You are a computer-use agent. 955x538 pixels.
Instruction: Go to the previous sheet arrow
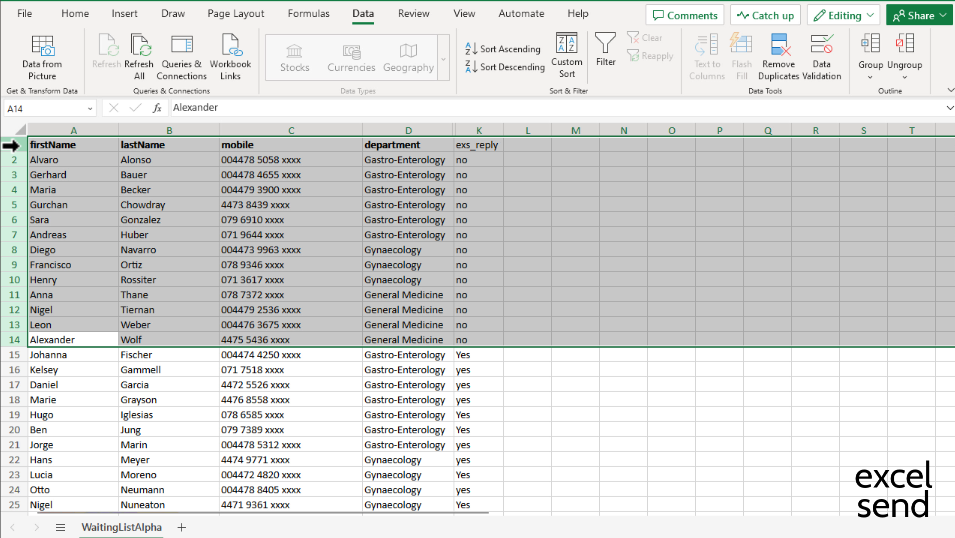pyautogui.click(x=13, y=528)
